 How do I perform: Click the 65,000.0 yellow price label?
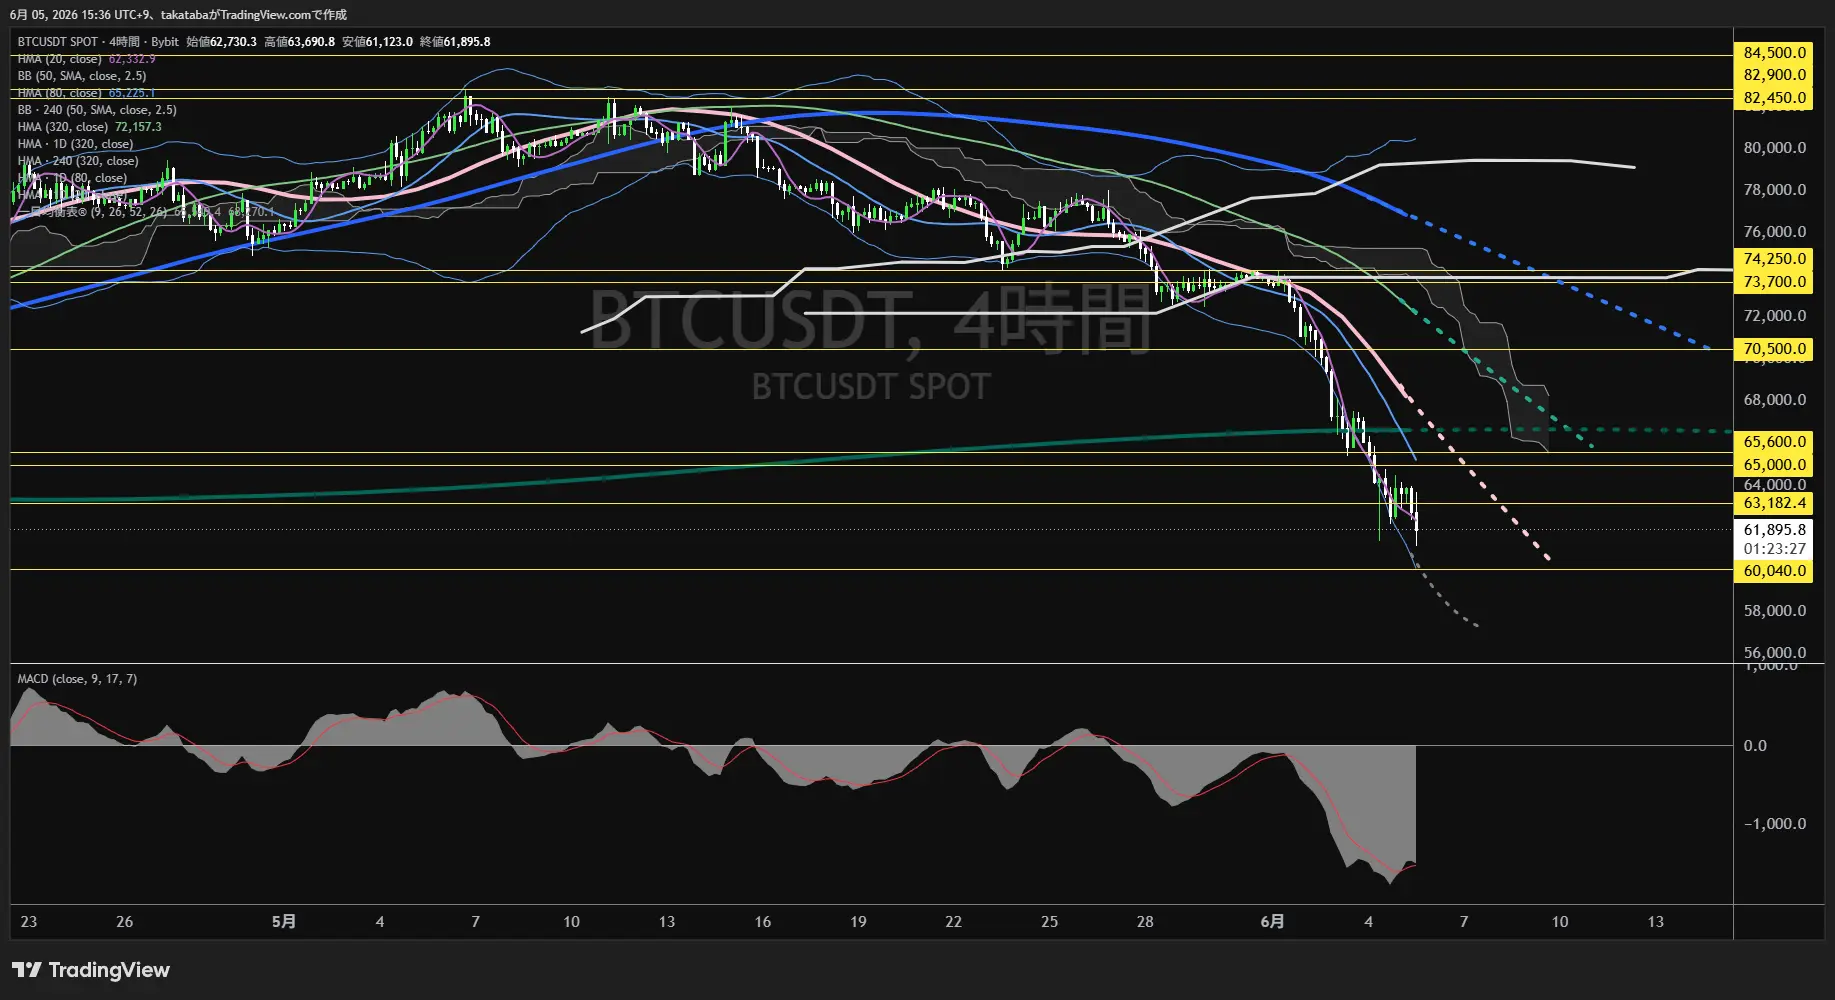pos(1775,465)
